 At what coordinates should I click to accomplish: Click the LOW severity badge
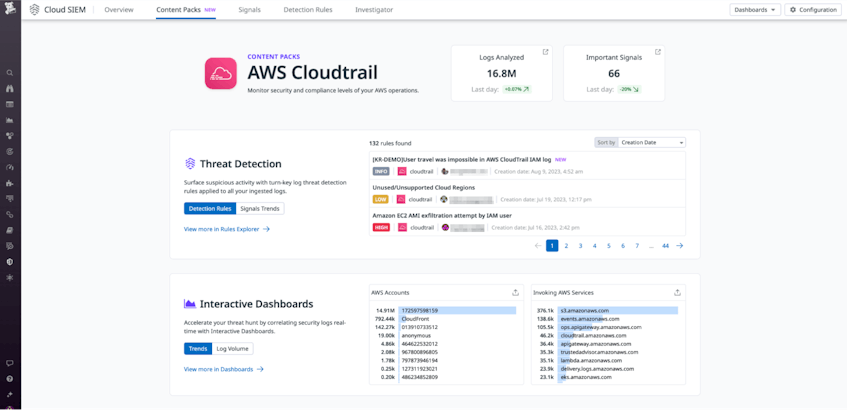click(x=380, y=199)
